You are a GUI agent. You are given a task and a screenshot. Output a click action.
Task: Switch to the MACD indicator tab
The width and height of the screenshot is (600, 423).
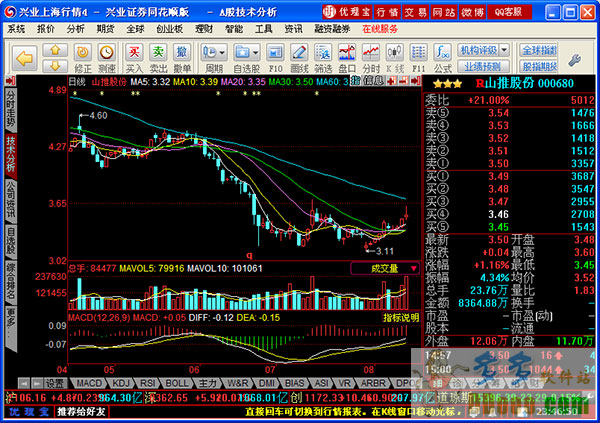89,383
